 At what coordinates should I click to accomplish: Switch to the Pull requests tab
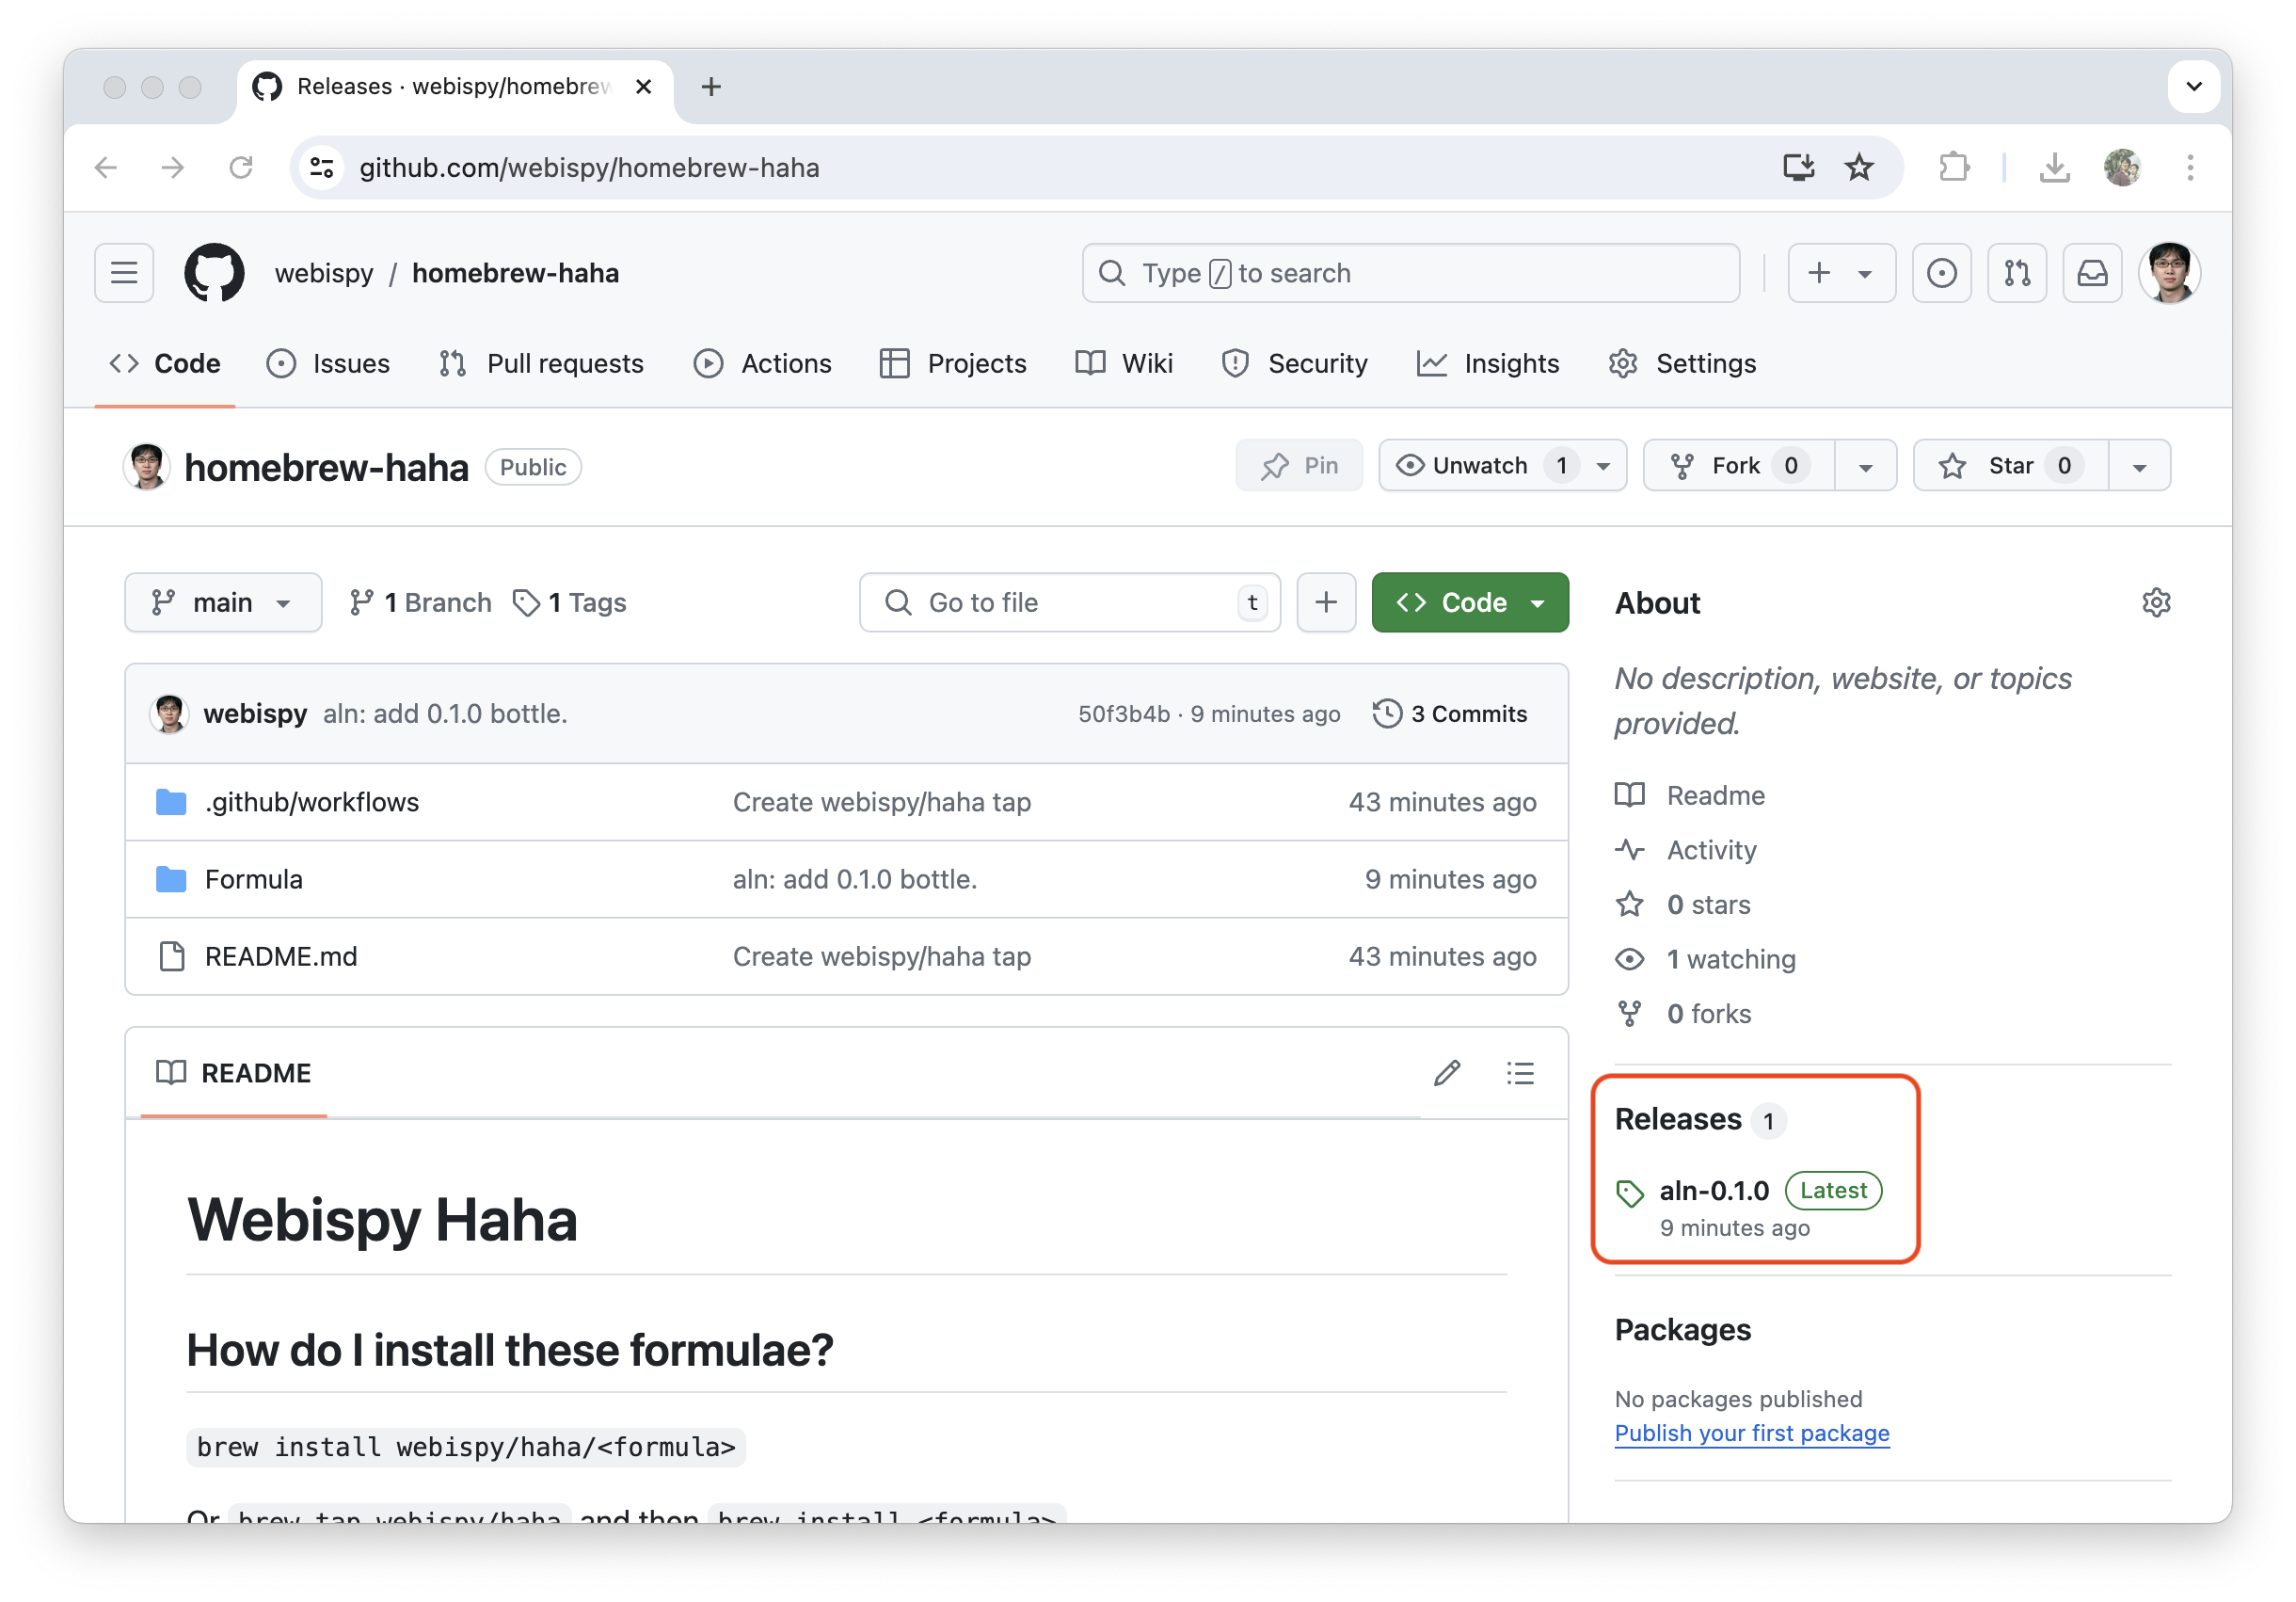pyautogui.click(x=541, y=364)
